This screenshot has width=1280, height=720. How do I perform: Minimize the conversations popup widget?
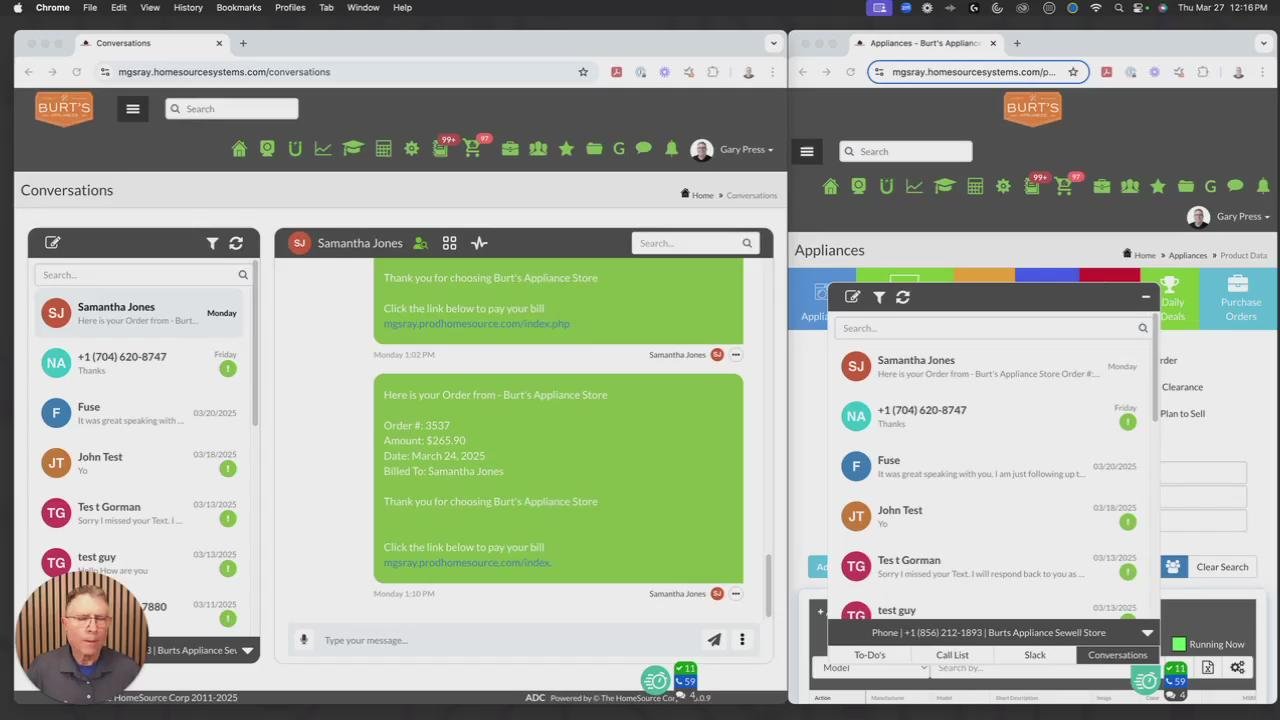coord(1146,297)
